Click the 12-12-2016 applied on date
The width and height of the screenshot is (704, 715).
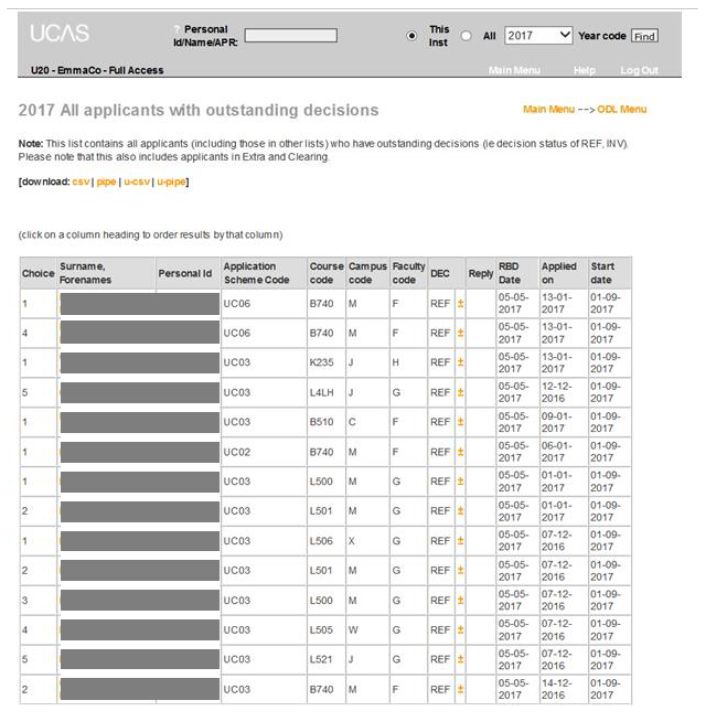pos(556,392)
